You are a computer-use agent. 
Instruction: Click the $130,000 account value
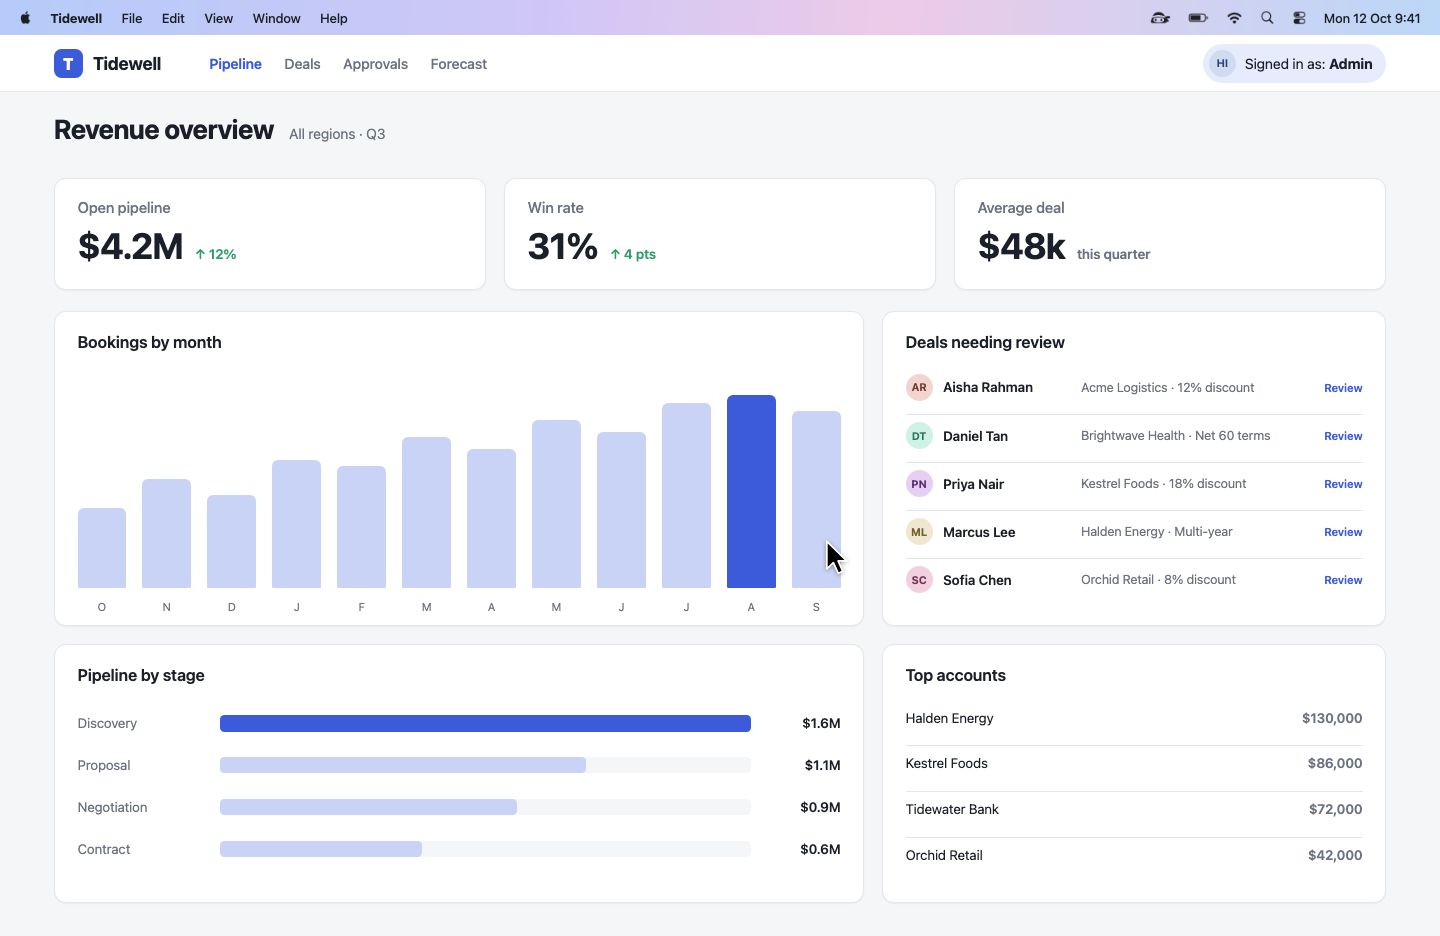click(x=1332, y=718)
